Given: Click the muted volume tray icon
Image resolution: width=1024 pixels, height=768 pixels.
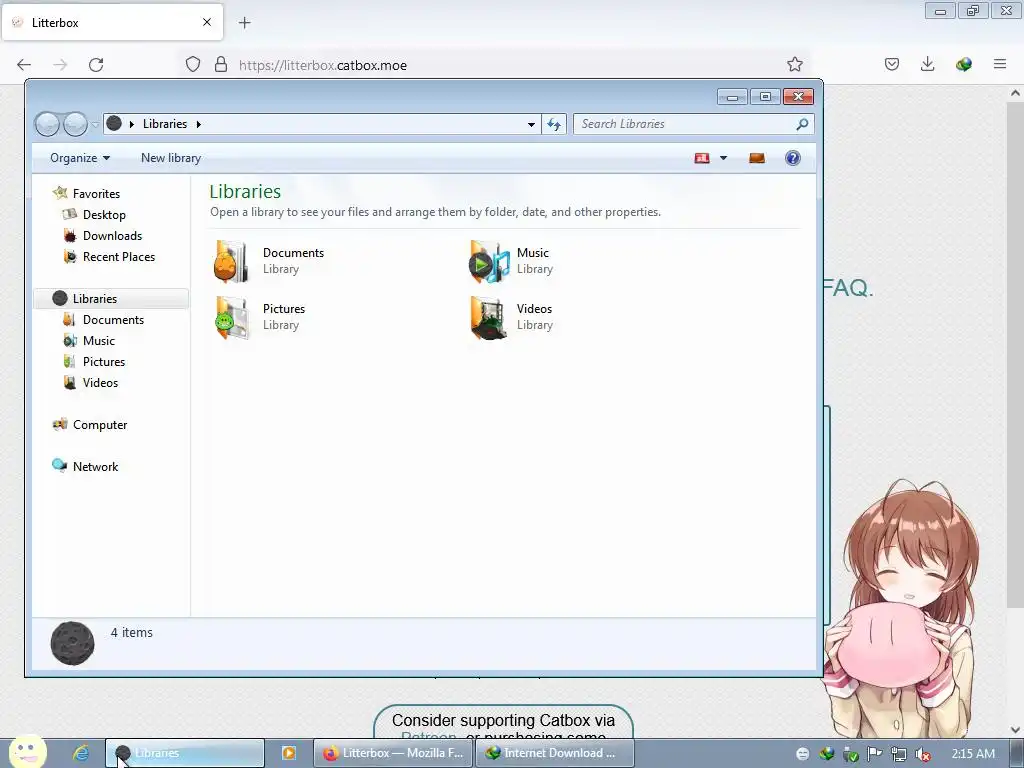Looking at the screenshot, I should click(x=923, y=754).
